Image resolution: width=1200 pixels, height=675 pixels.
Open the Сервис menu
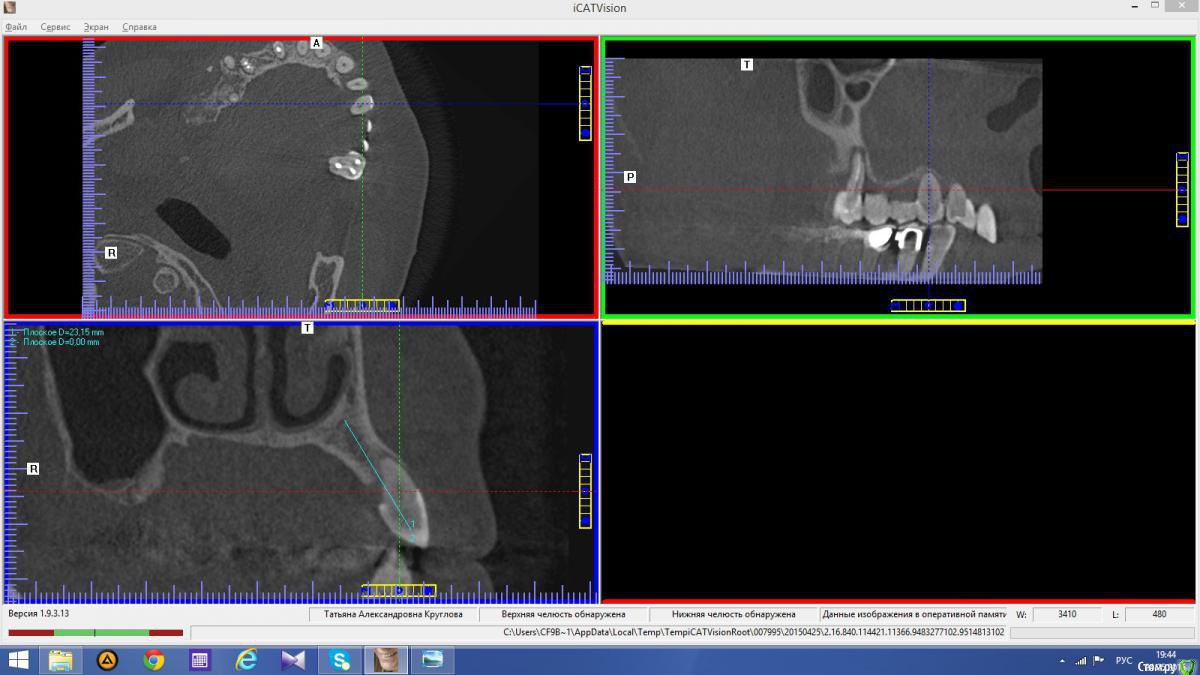click(55, 27)
